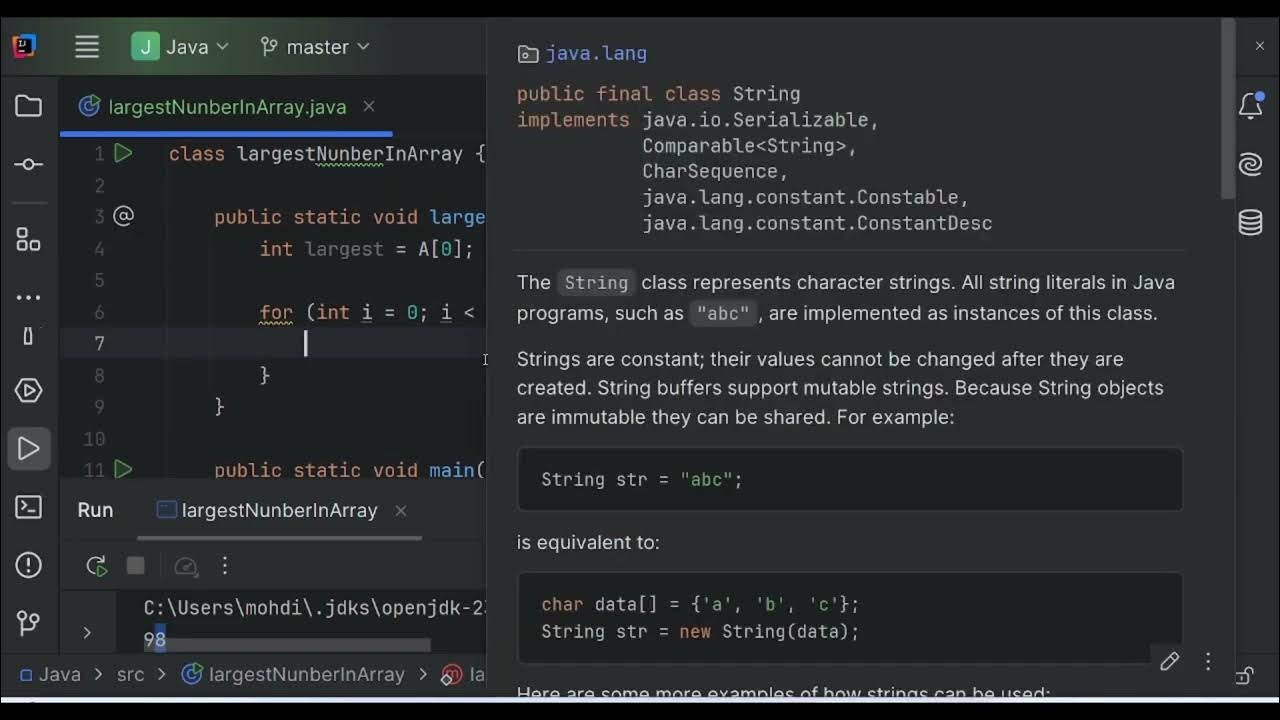Click the horizontal scrollbar in console
This screenshot has height=720, width=1280.
click(x=288, y=645)
